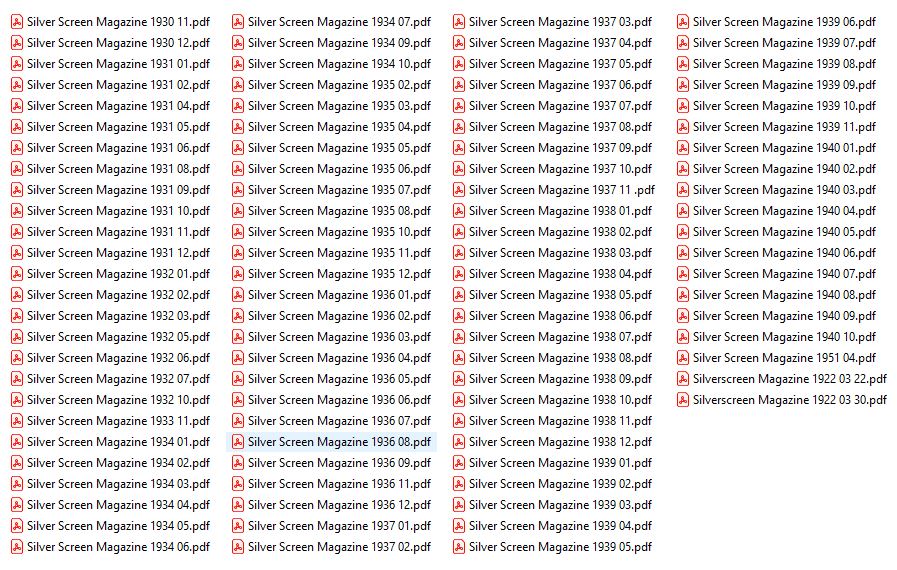
Task: Select Silver Screen Magazine 1940 01.pdf
Action: [x=784, y=148]
